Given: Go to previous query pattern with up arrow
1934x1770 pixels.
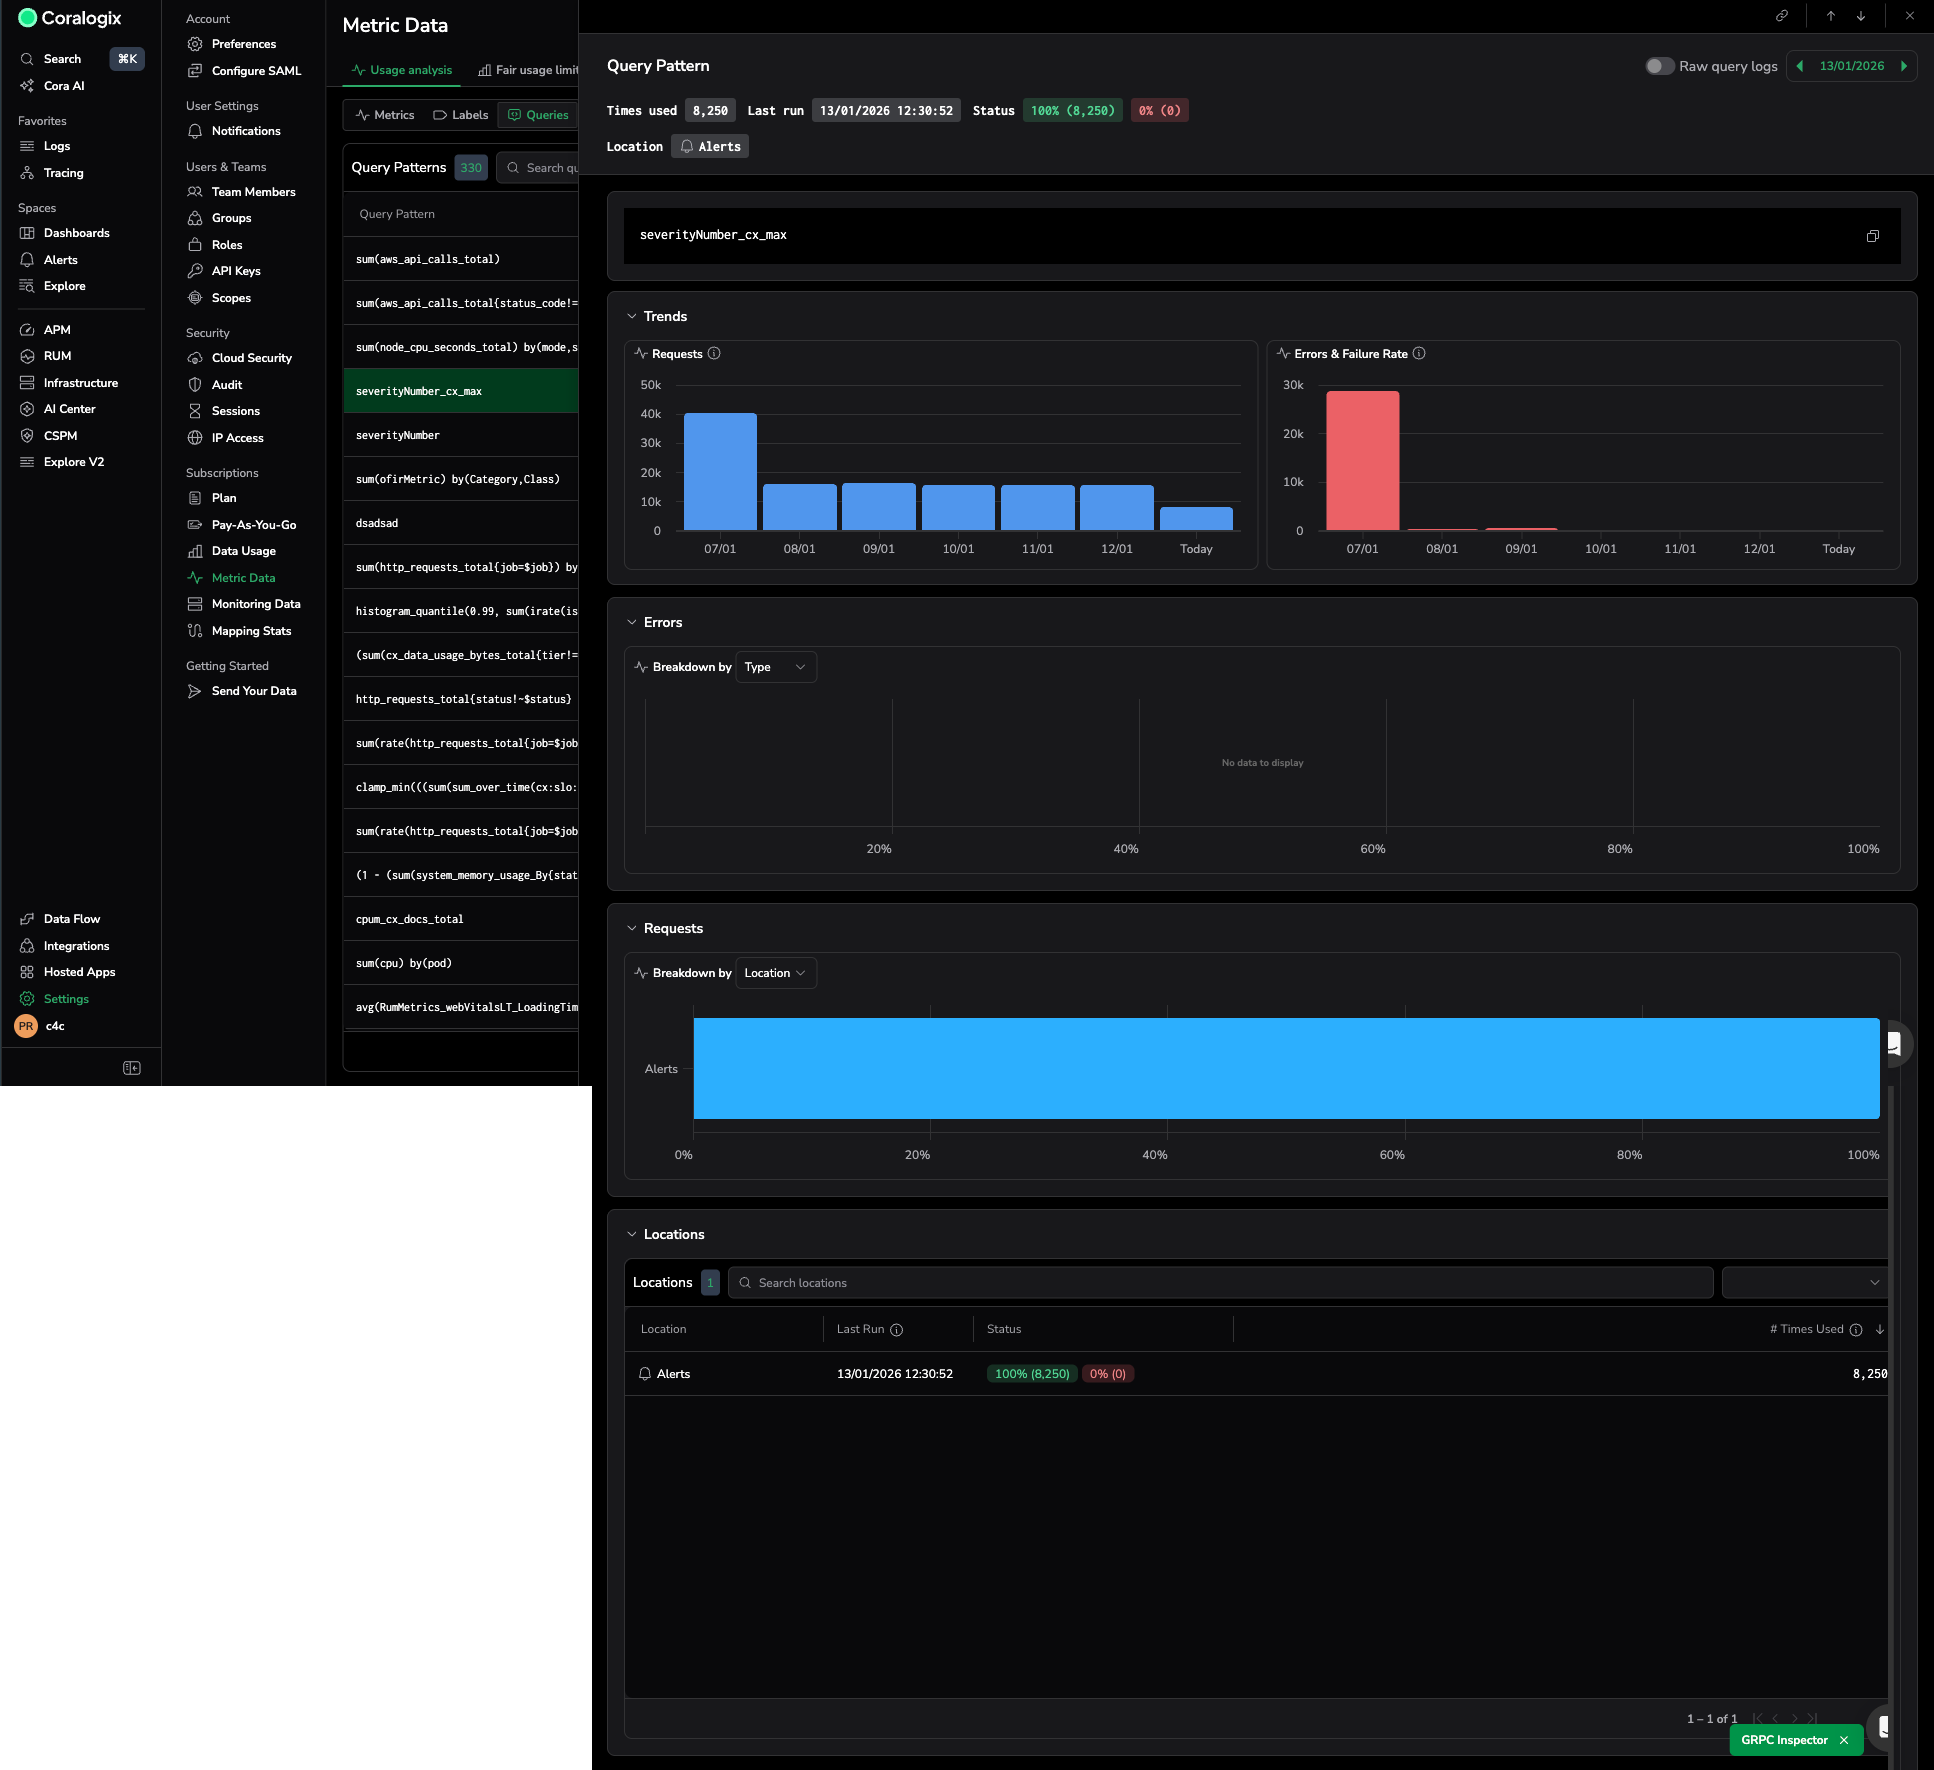Looking at the screenshot, I should (x=1830, y=16).
